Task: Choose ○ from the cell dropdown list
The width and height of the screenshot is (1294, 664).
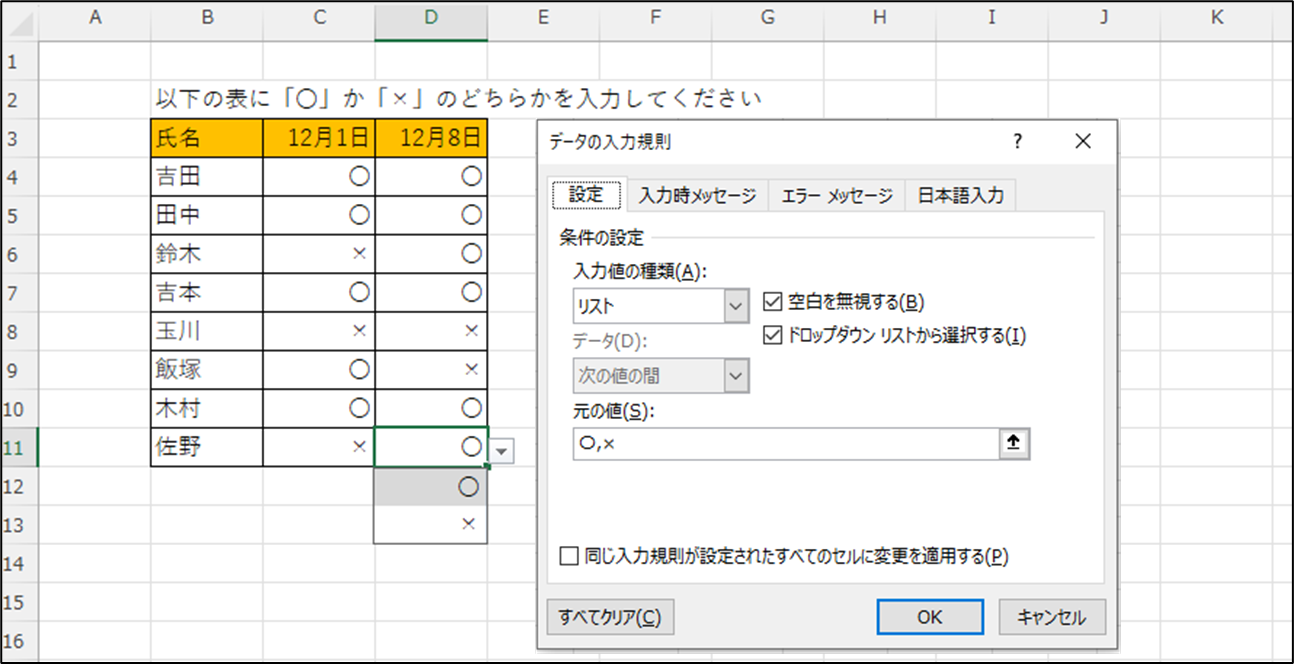Action: tap(431, 487)
